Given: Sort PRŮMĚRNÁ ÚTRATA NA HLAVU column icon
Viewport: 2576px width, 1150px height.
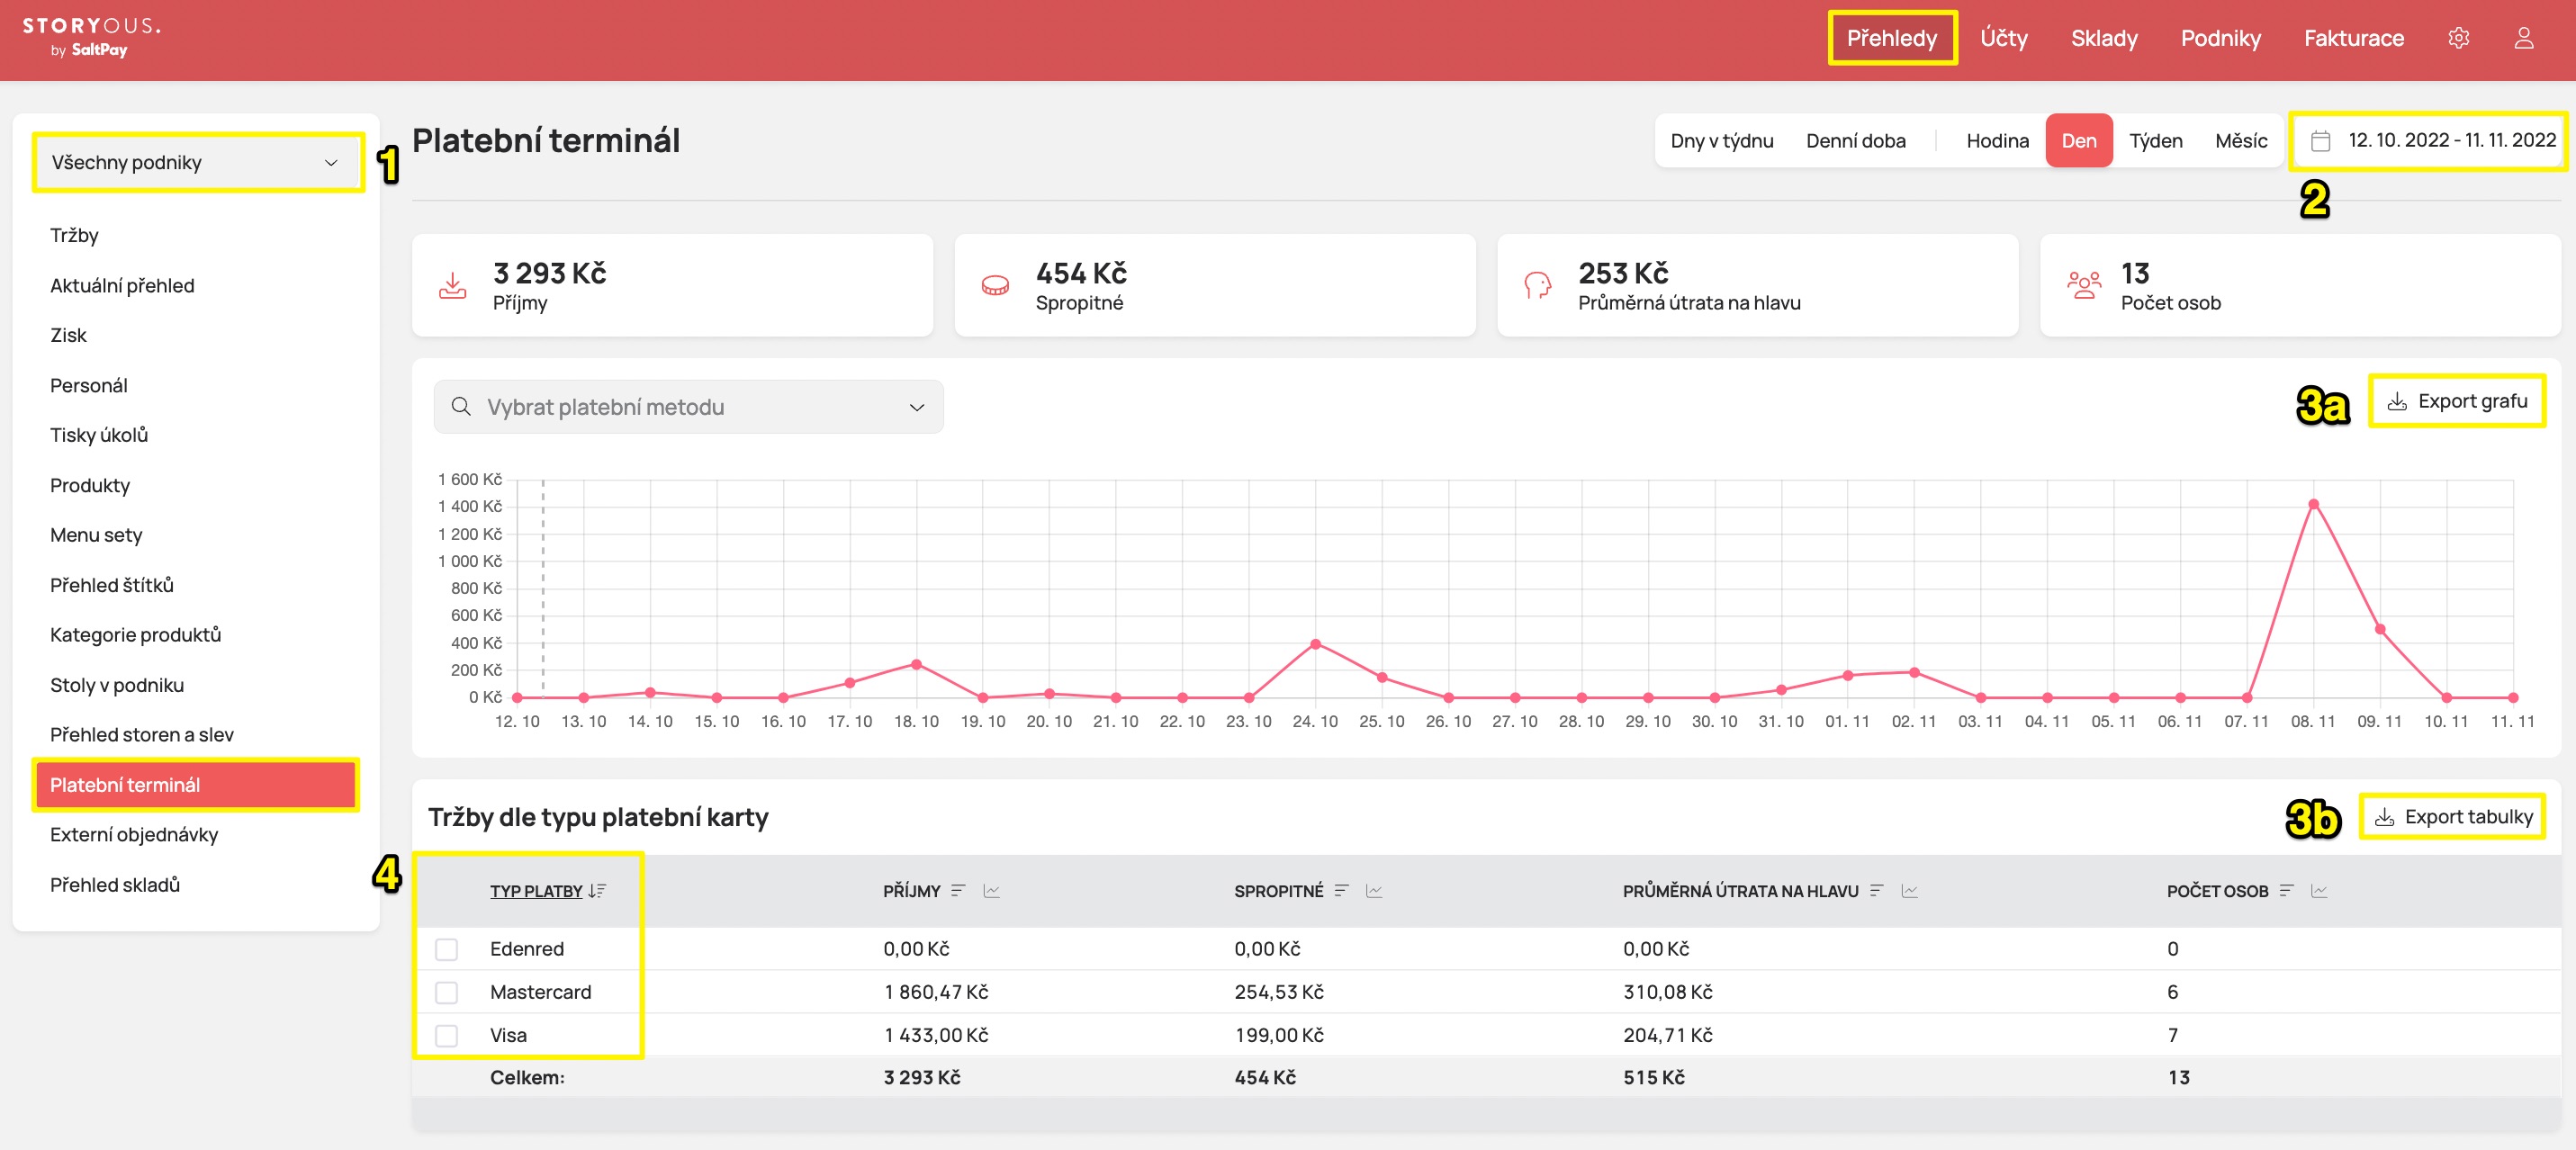Looking at the screenshot, I should pos(1877,891).
